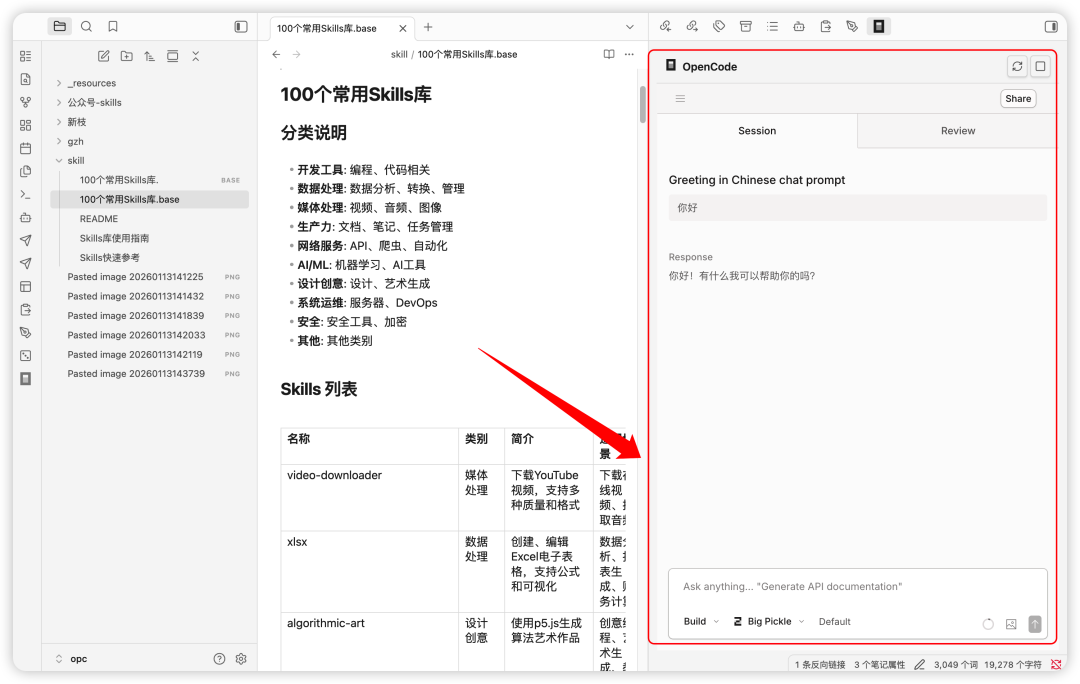Toggle the left sidebar collapse control
Image resolution: width=1080 pixels, height=684 pixels.
pyautogui.click(x=240, y=27)
